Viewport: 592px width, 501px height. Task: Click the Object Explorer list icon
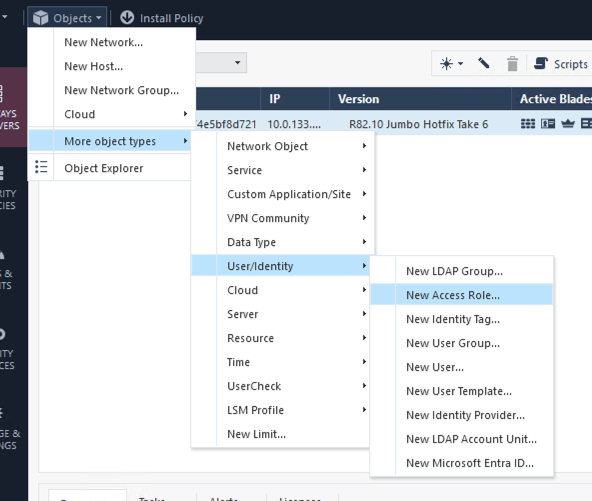[41, 167]
